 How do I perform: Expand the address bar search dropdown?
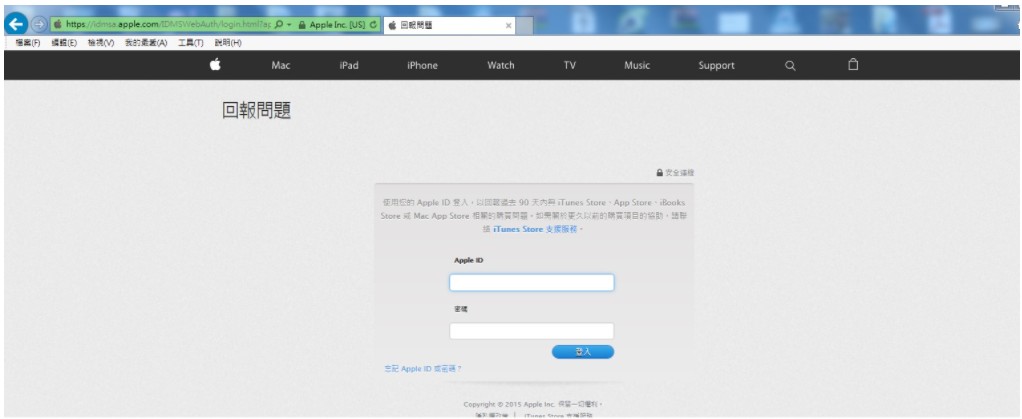(x=288, y=23)
